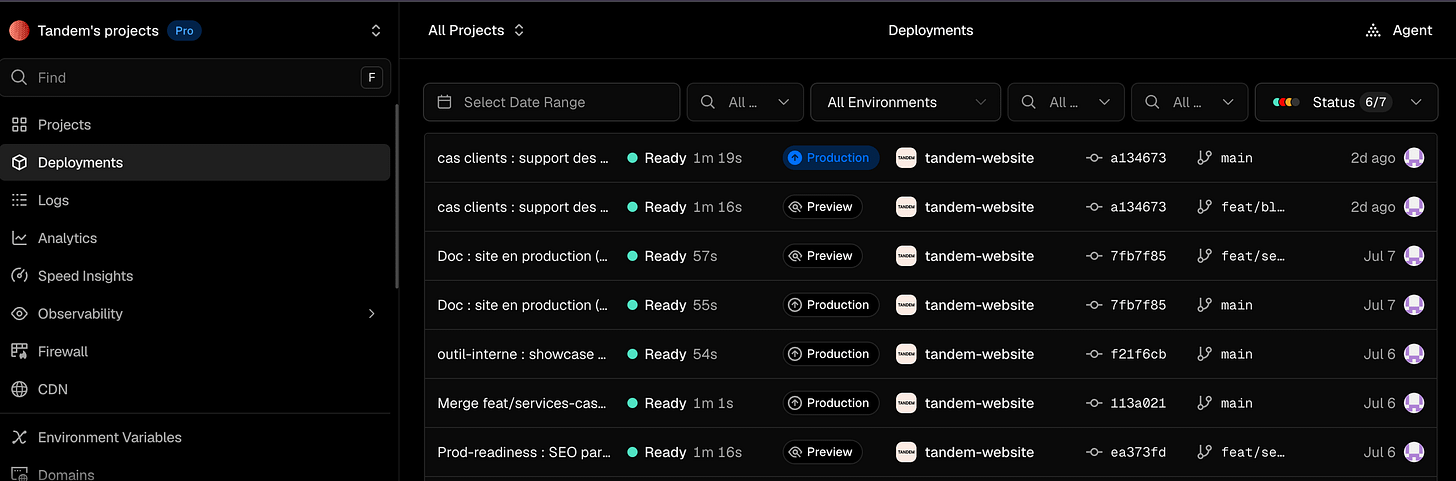Click the Projects grid icon
Screen dimensions: 1456x481
[x=19, y=125]
